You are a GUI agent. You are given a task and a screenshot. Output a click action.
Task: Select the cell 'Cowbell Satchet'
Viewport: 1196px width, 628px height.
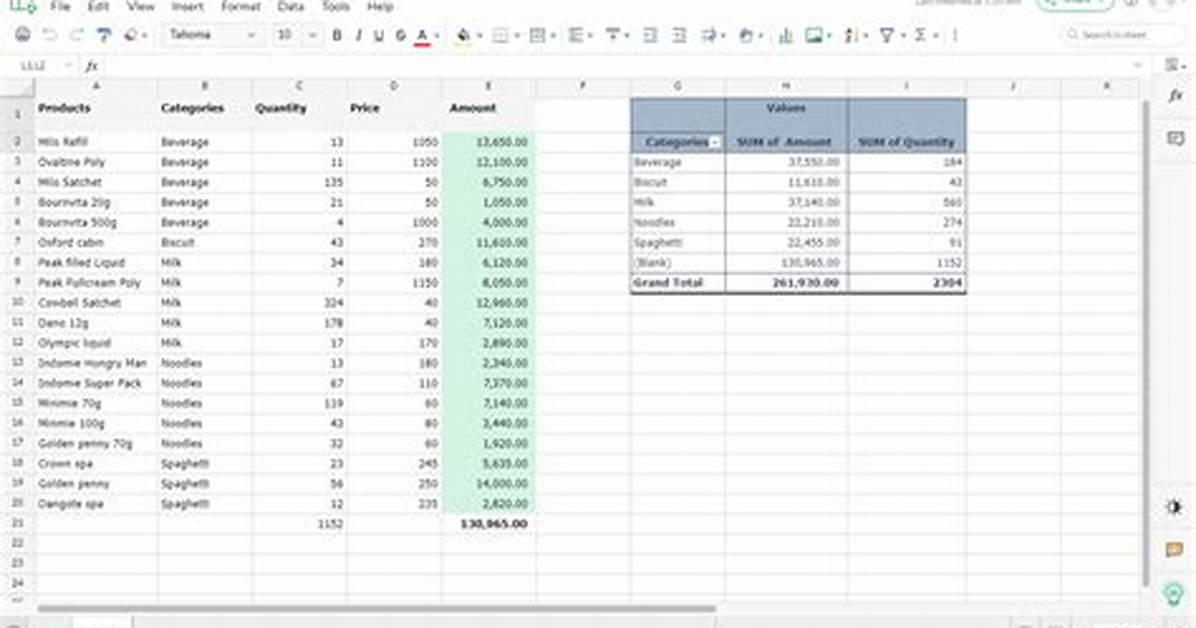[x=96, y=303]
